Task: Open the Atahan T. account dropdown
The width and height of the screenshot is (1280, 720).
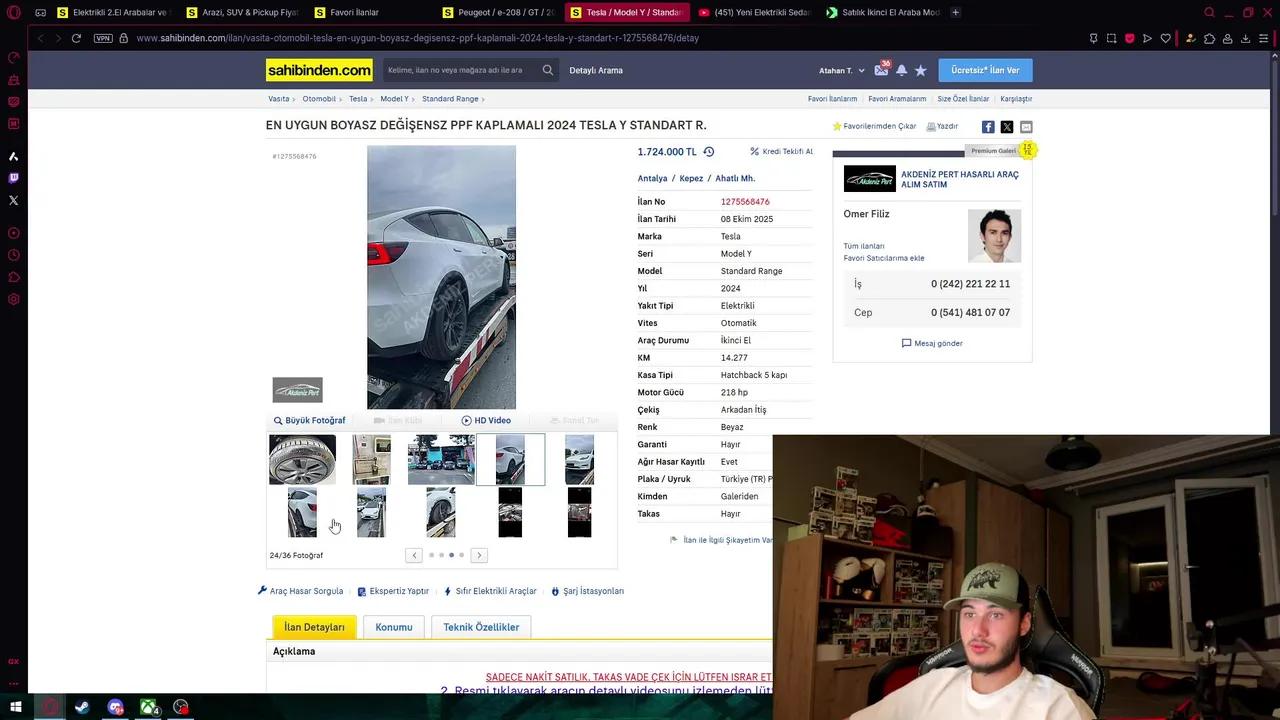Action: point(841,71)
